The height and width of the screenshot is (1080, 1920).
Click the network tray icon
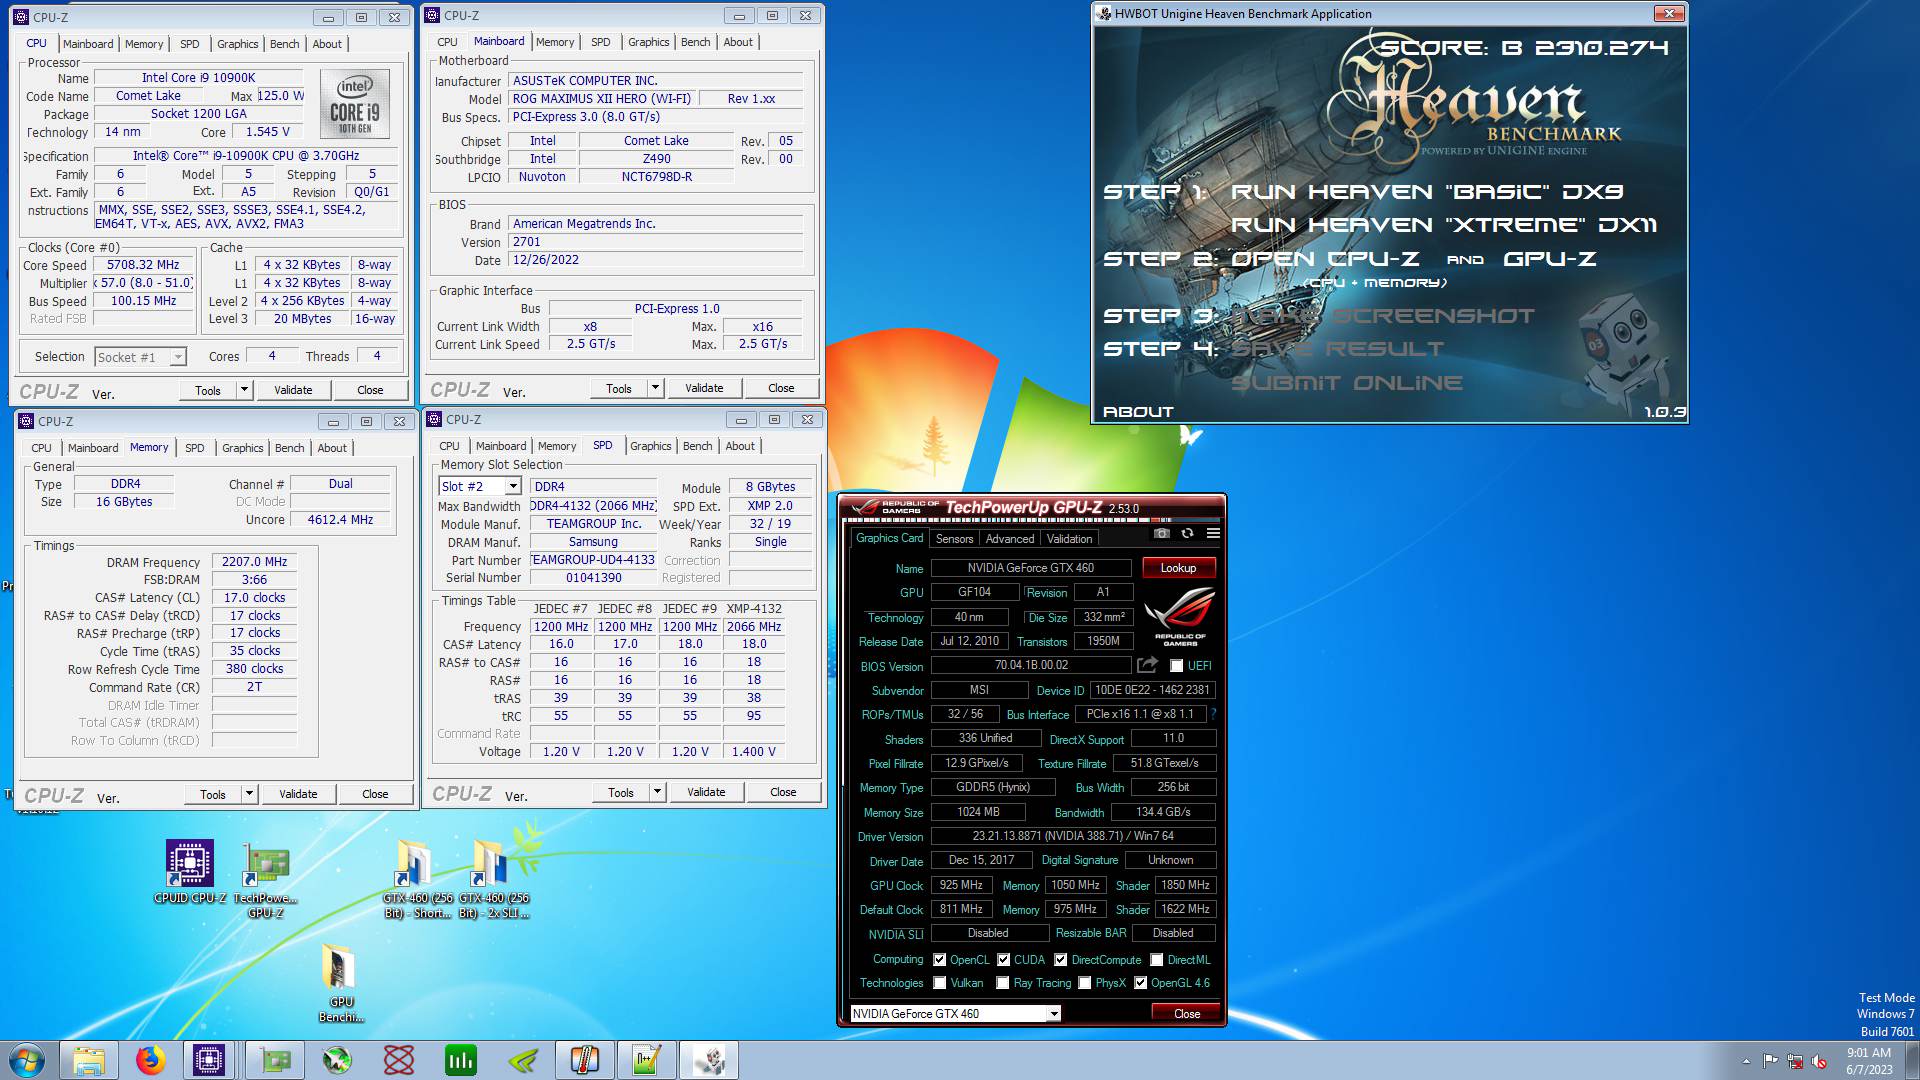[x=1795, y=1061]
